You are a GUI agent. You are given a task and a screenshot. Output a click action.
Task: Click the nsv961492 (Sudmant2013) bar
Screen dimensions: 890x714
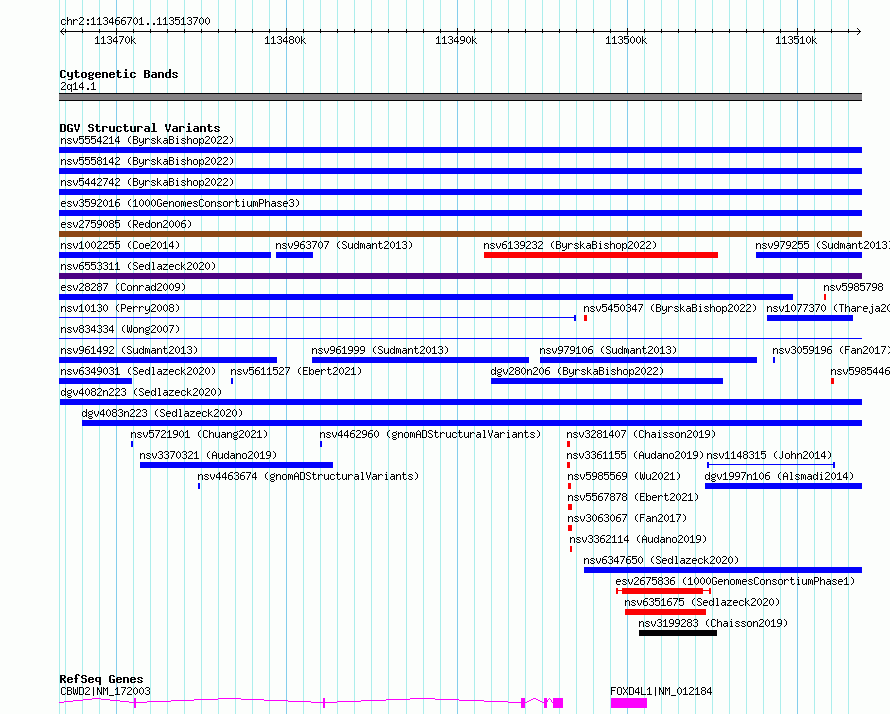pyautogui.click(x=168, y=360)
